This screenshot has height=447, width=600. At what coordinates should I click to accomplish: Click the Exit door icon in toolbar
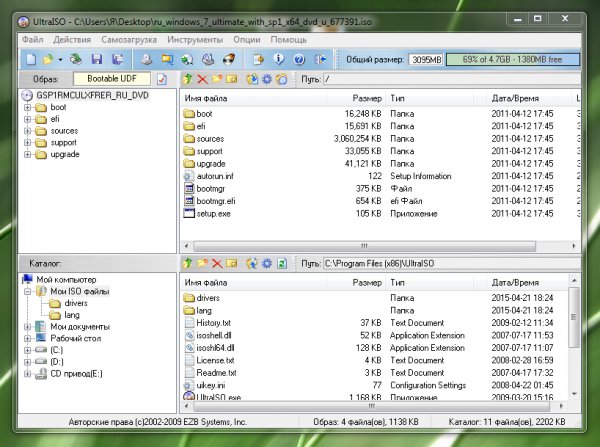pyautogui.click(x=320, y=59)
